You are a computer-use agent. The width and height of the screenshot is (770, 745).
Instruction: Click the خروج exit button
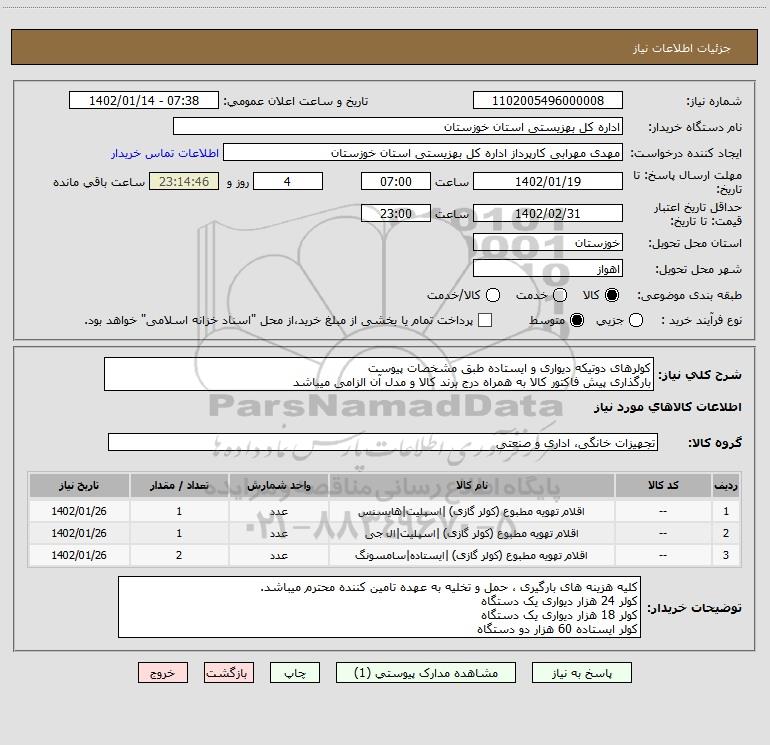point(163,673)
